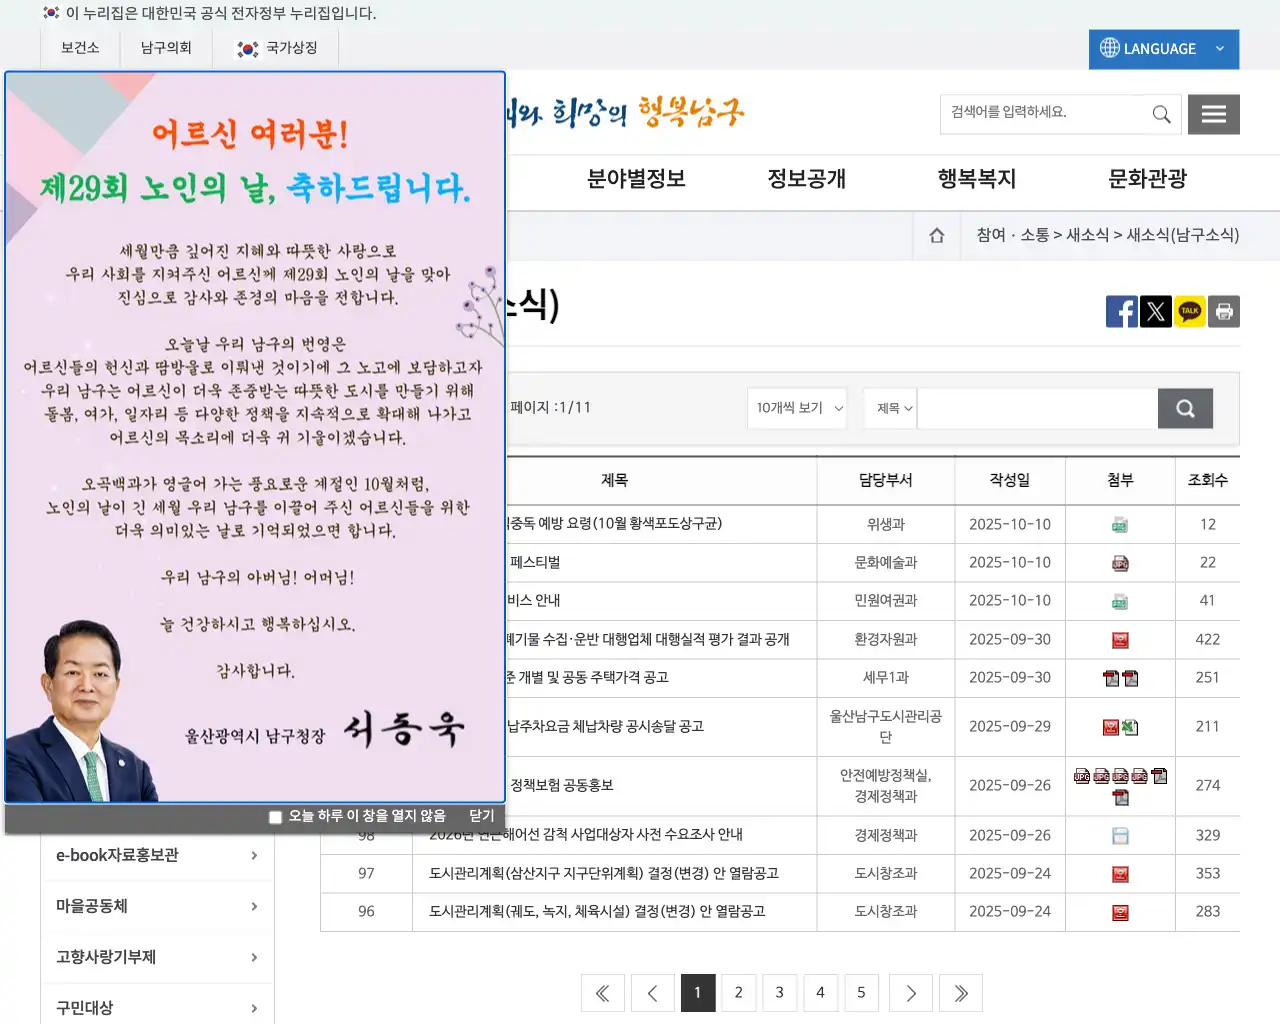
Task: Go to home via breadcrumb house icon
Action: point(937,235)
